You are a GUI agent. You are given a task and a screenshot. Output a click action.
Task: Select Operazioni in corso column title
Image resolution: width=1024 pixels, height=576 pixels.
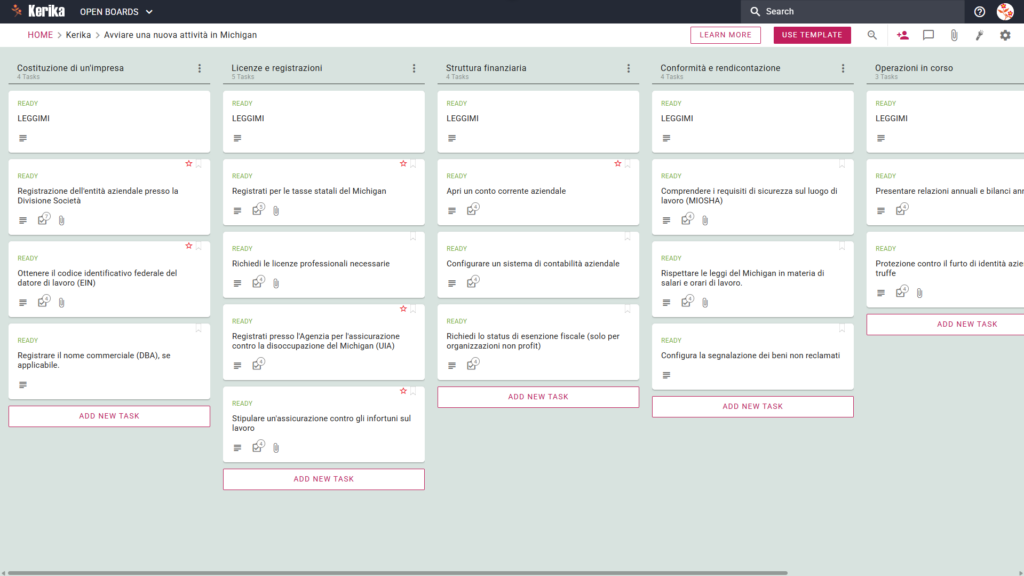[914, 68]
